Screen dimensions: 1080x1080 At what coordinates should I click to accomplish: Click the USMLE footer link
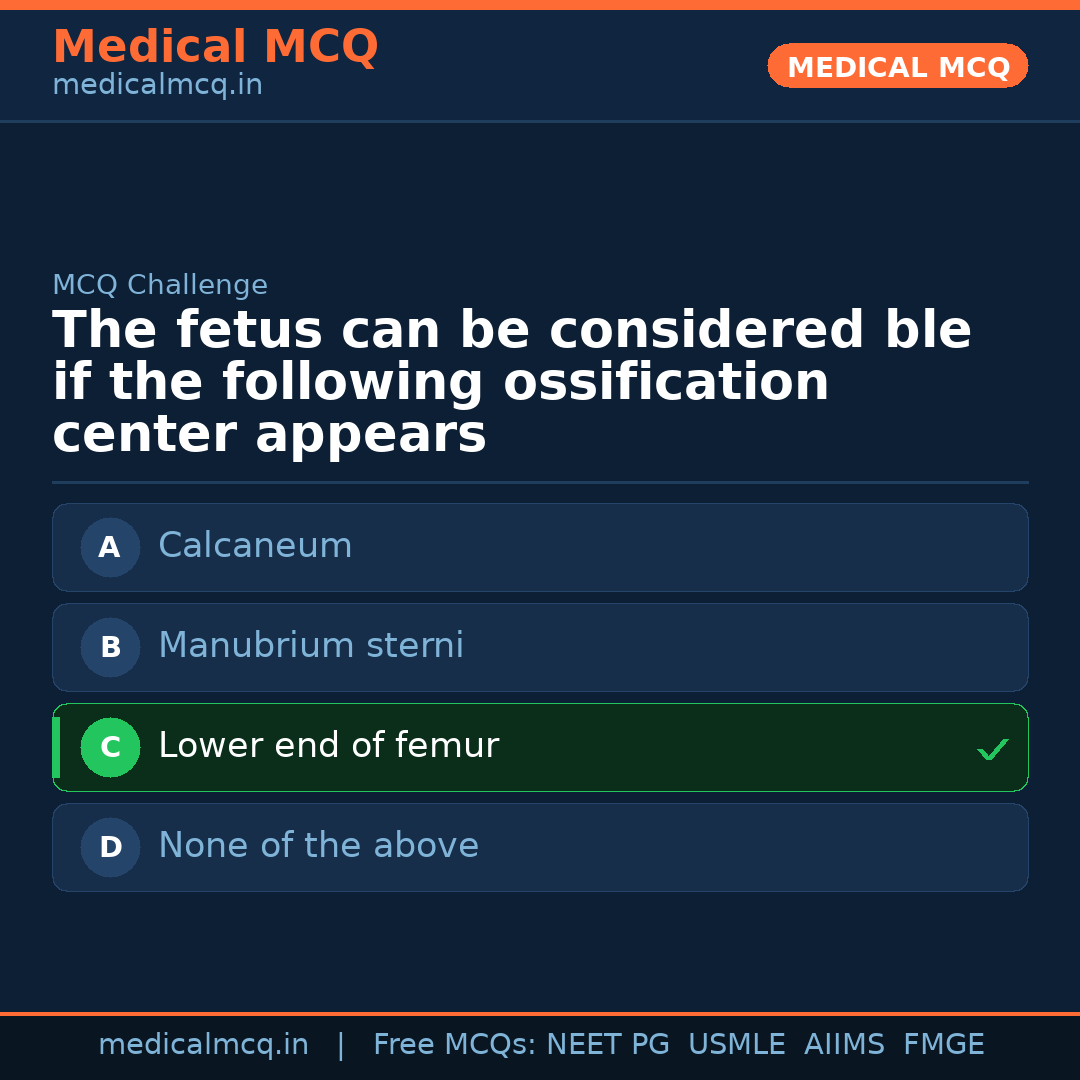(737, 1043)
